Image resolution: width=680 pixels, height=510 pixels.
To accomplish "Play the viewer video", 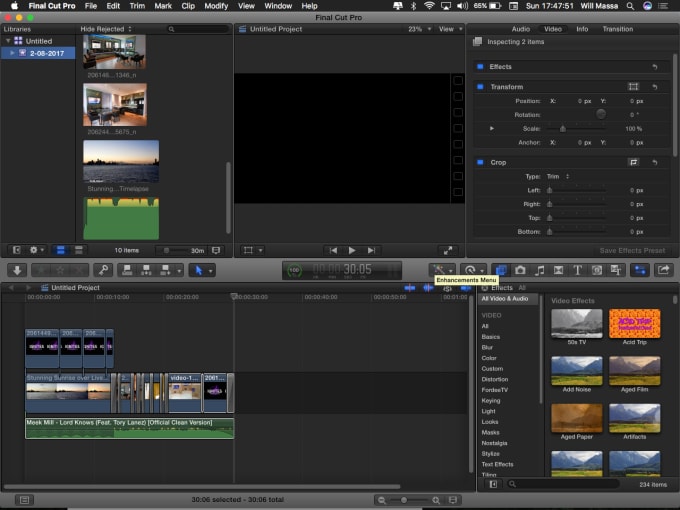I will click(352, 250).
